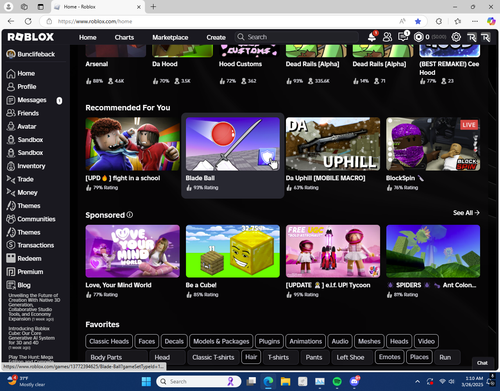
Task: Open the new browser tab button
Action: [x=153, y=7]
